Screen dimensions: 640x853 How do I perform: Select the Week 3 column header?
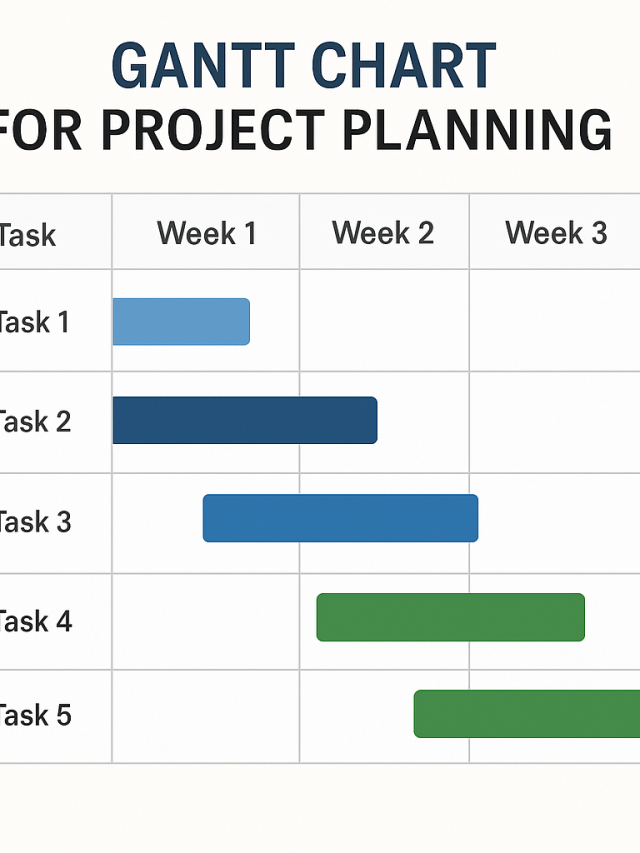(556, 234)
